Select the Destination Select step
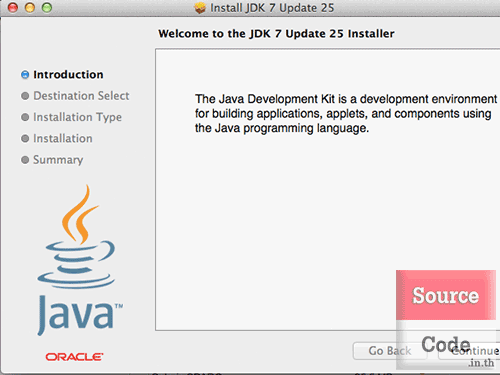This screenshot has width=500, height=375. tap(81, 96)
